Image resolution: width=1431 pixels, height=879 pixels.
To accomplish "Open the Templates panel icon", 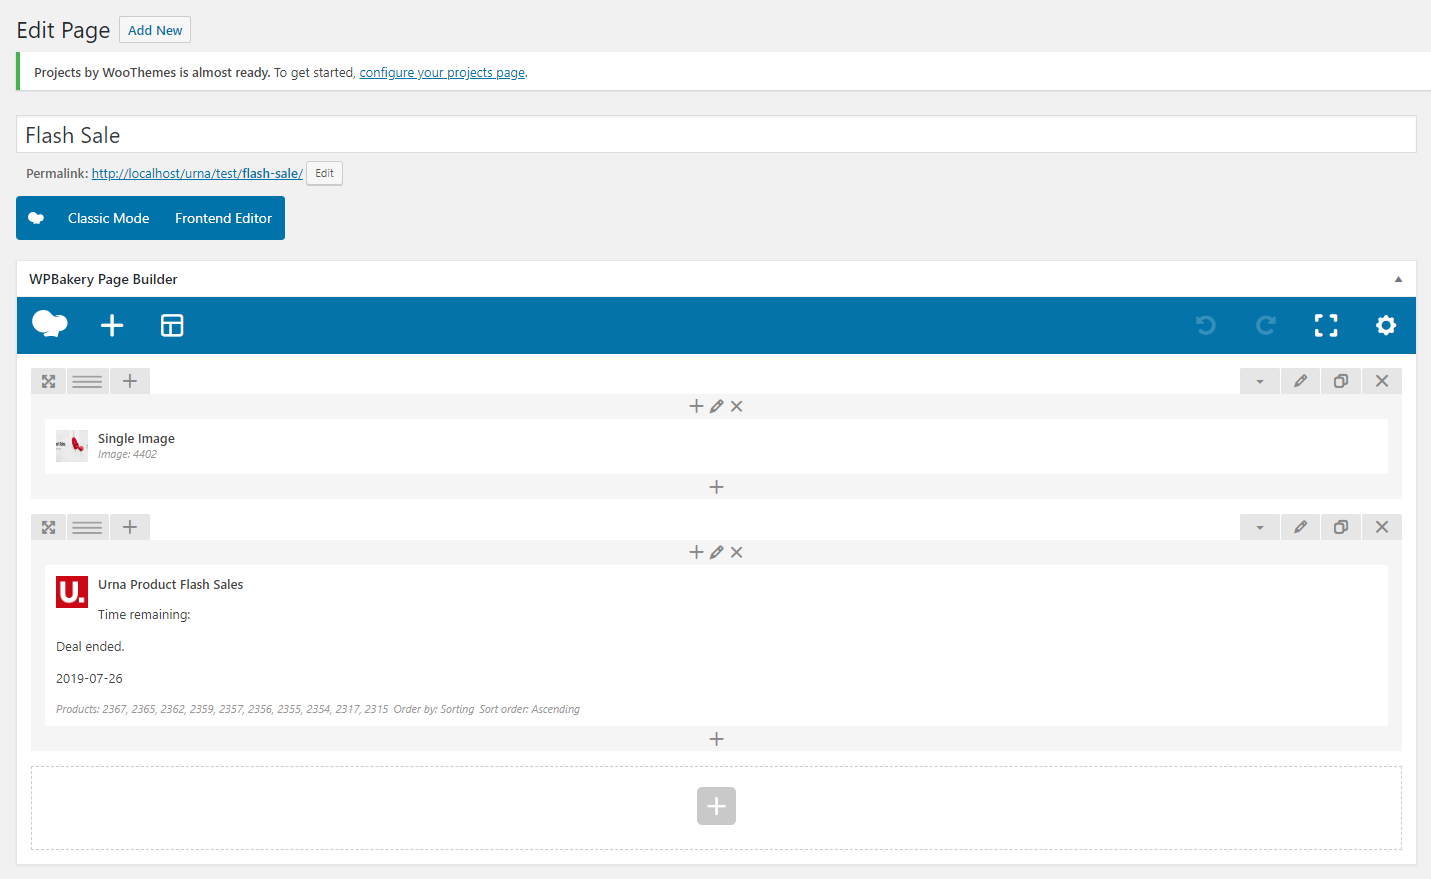I will (x=172, y=325).
